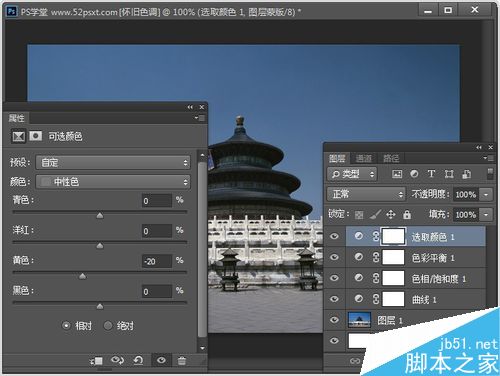Filter layers by type (T) icon
500x376 pixels.
click(431, 174)
